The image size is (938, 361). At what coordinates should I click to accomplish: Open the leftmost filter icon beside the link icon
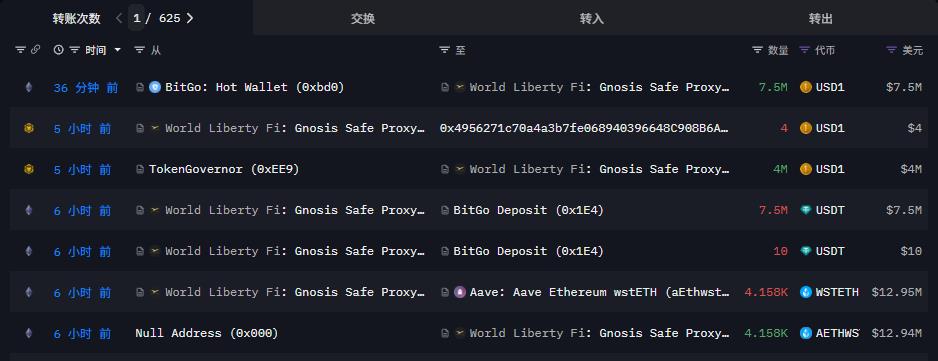20,50
